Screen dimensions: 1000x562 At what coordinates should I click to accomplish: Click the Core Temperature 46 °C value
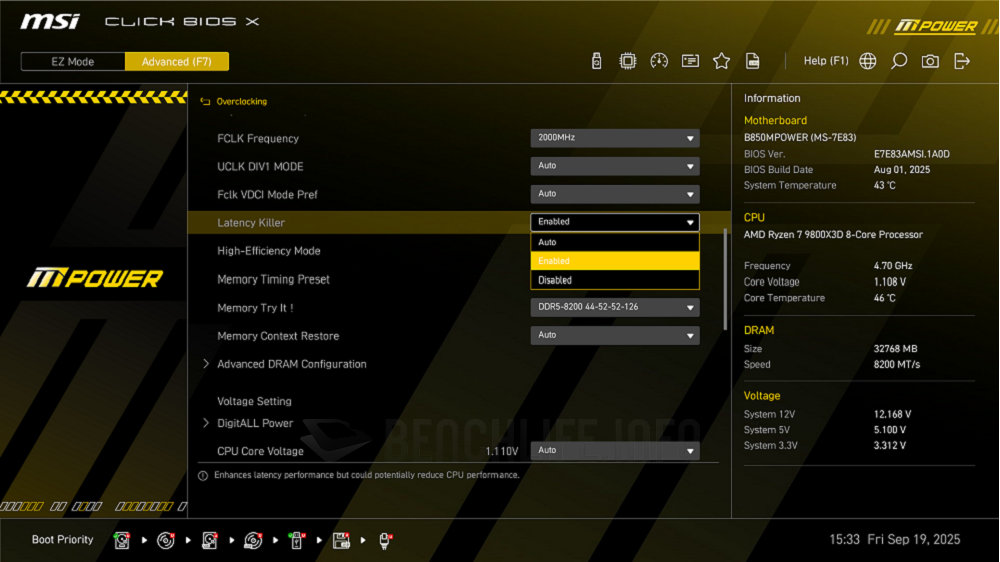click(885, 299)
